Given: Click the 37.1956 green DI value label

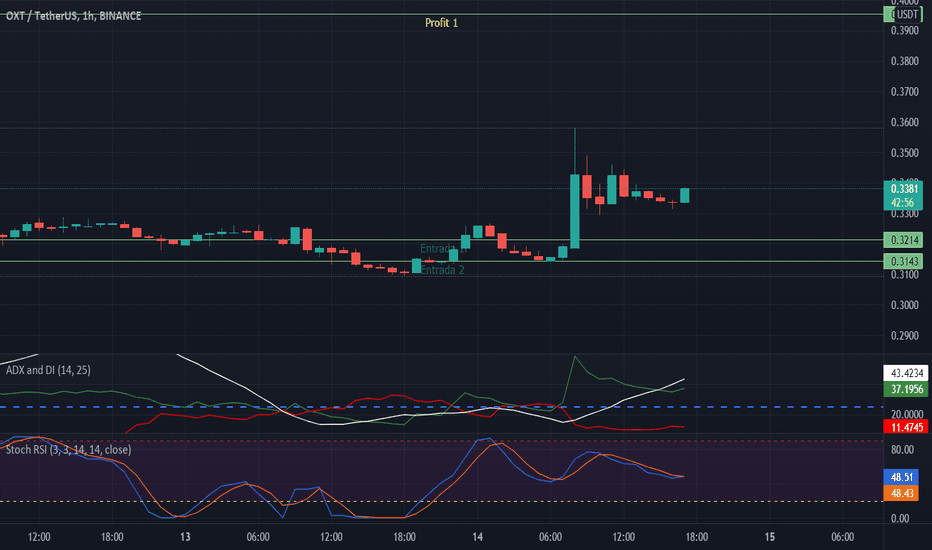Looking at the screenshot, I should point(905,389).
